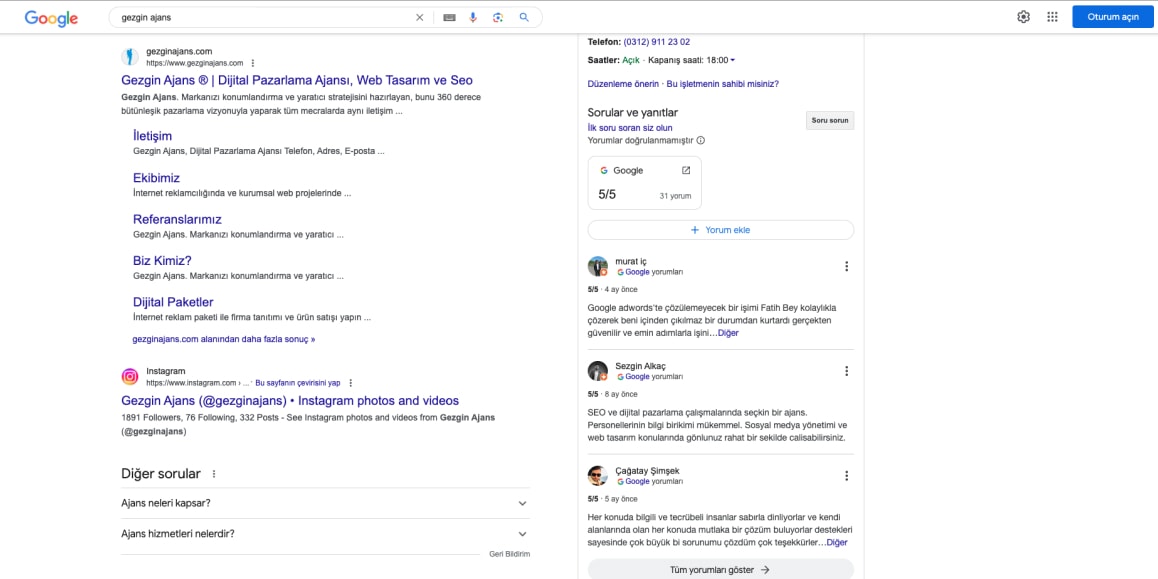The image size is (1158, 579).
Task: View murat iç's profile photo
Action: (597, 267)
